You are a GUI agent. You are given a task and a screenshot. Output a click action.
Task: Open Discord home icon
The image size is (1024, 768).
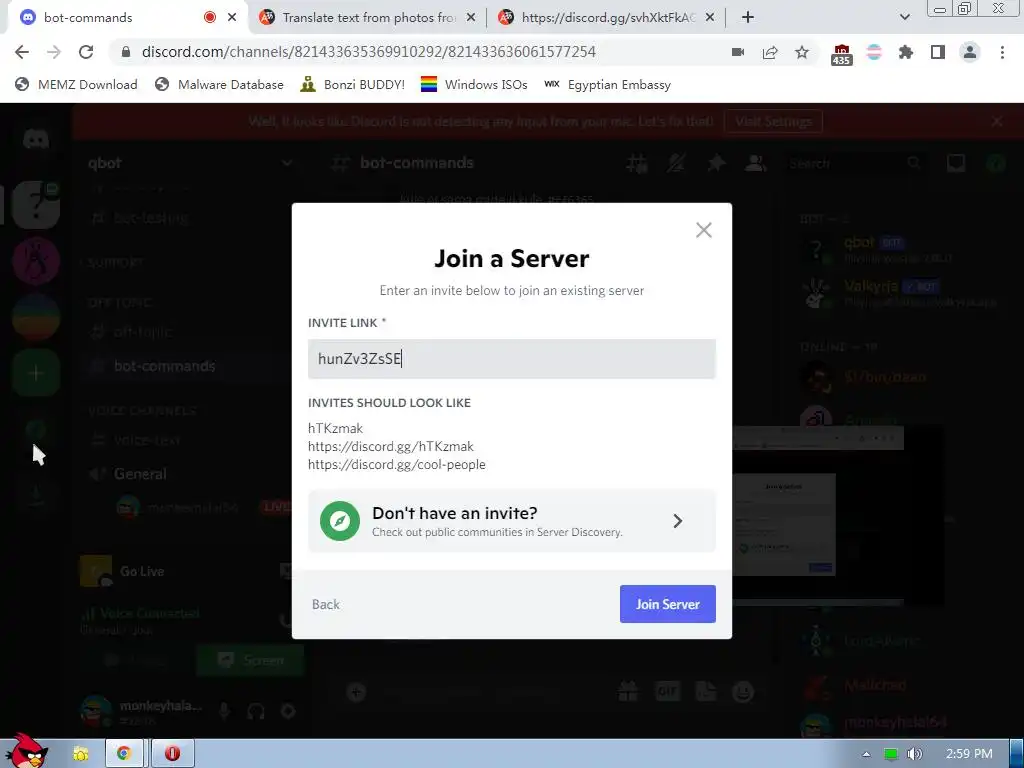pos(36,139)
